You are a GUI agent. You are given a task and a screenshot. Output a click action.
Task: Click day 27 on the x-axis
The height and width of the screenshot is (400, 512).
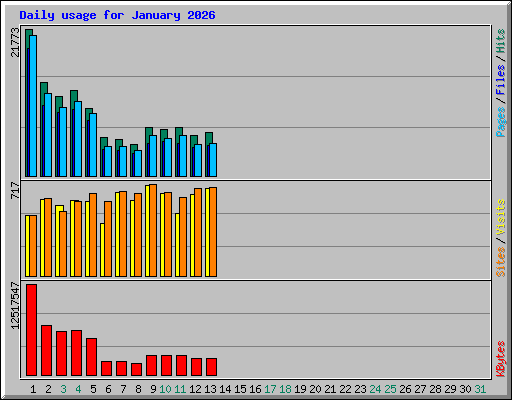[x=420, y=389]
